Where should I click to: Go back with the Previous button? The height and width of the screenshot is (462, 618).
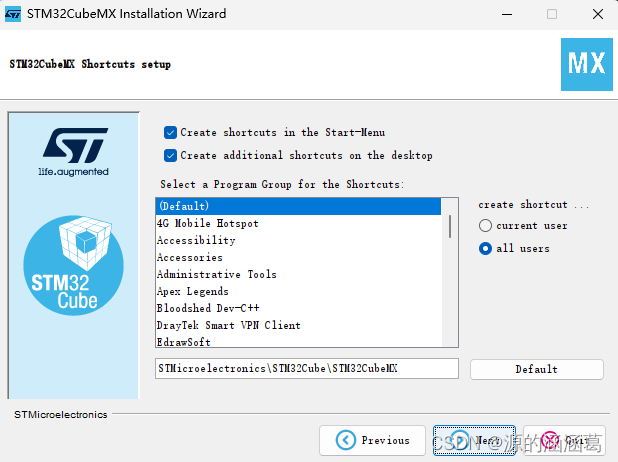[x=372, y=440]
